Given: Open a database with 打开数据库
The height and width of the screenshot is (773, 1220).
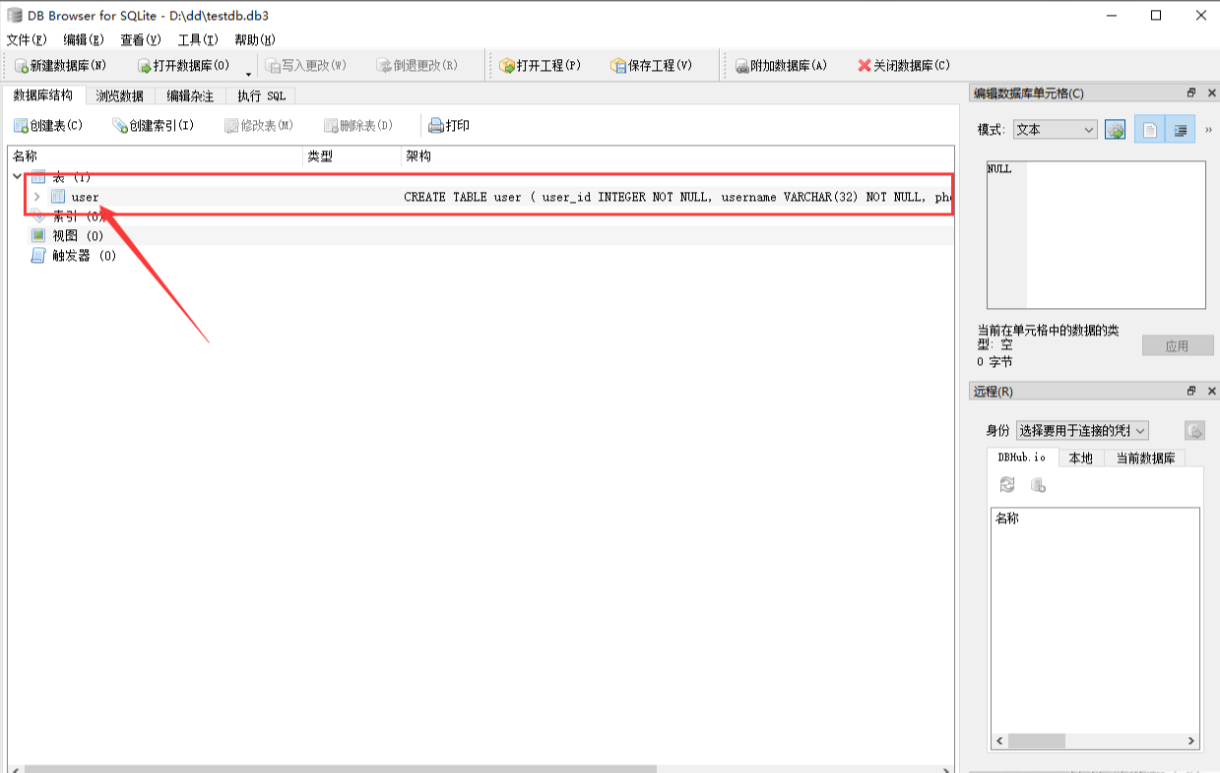Looking at the screenshot, I should tap(184, 66).
